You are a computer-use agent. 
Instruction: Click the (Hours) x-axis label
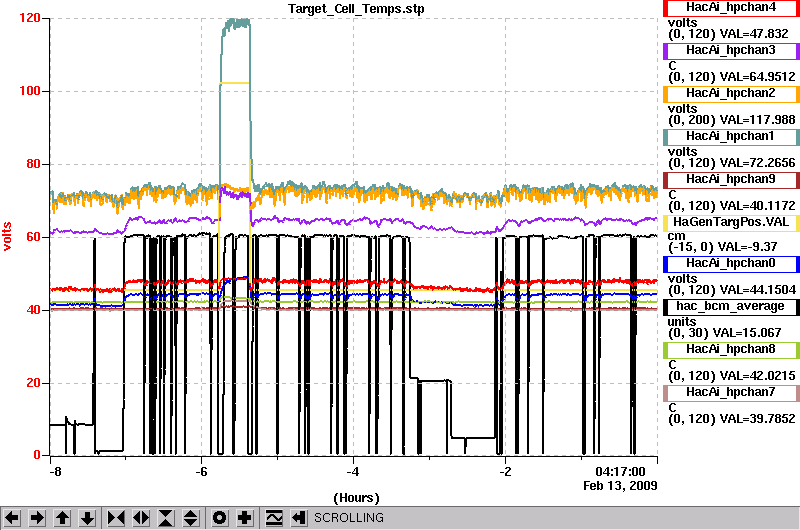coord(356,498)
